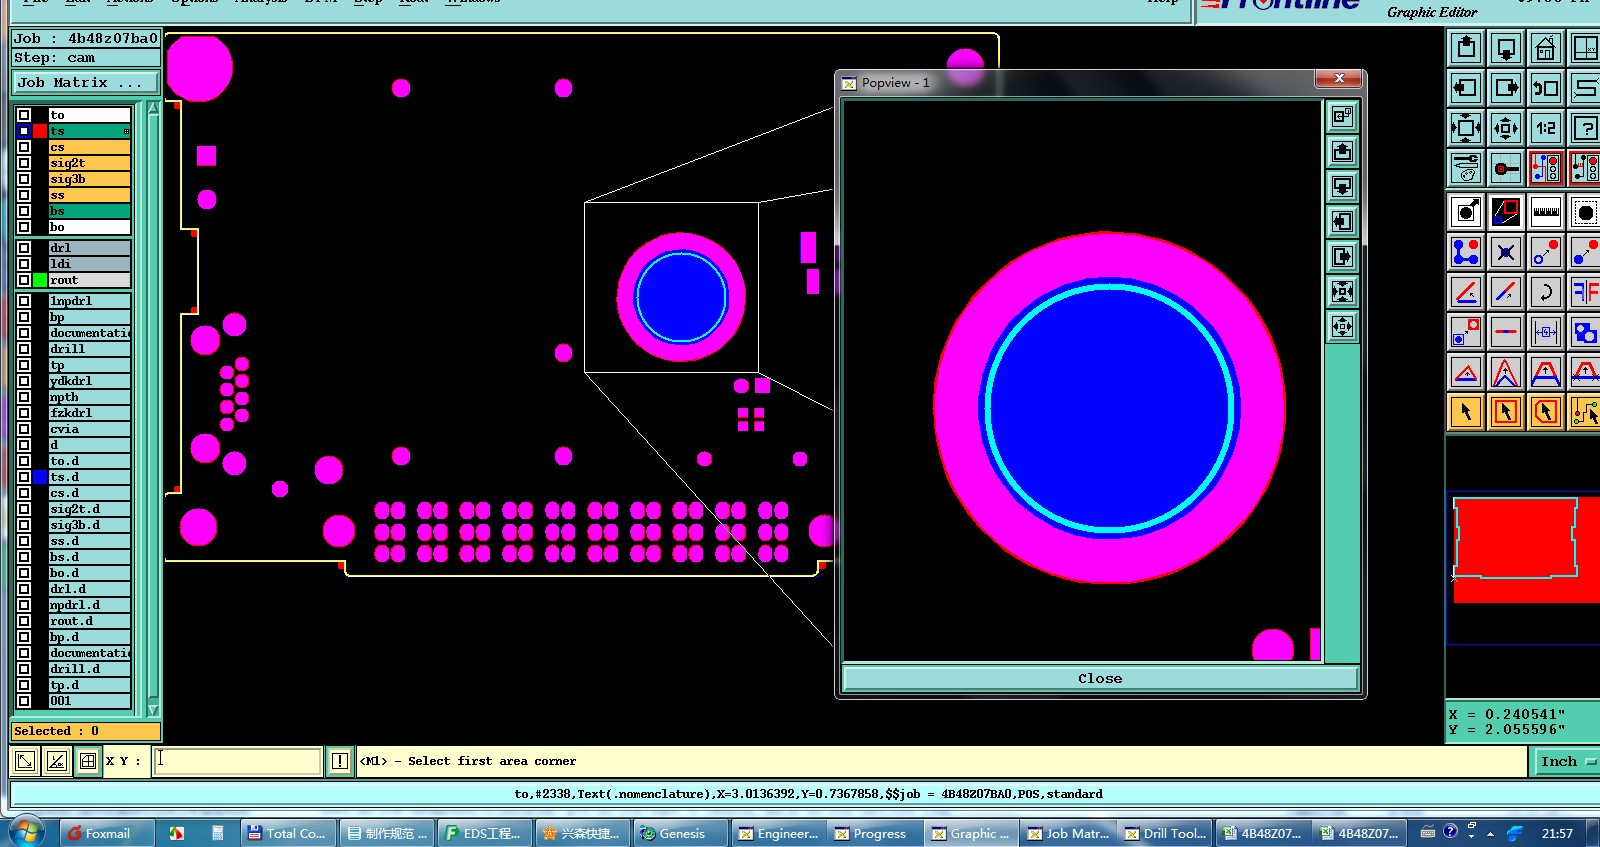The image size is (1600, 847).
Task: Click the X Y coordinate input field
Action: click(237, 761)
